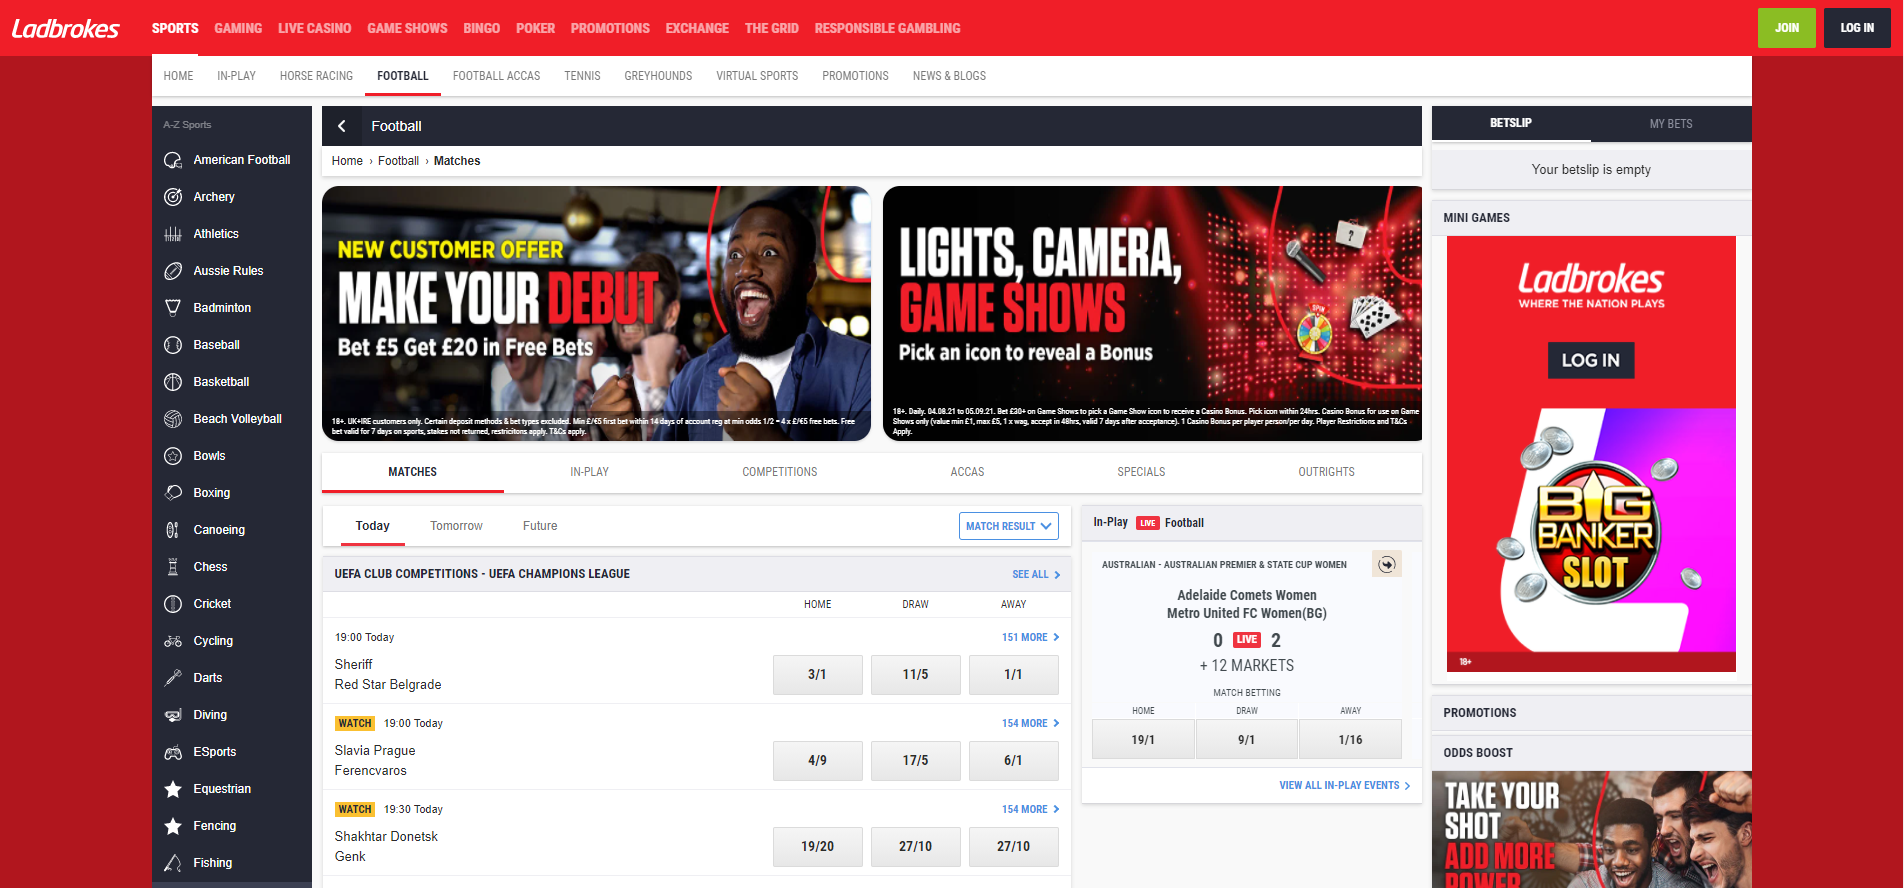This screenshot has height=888, width=1904.
Task: Click Log In on Big Banker Slot mini game
Action: [x=1591, y=360]
